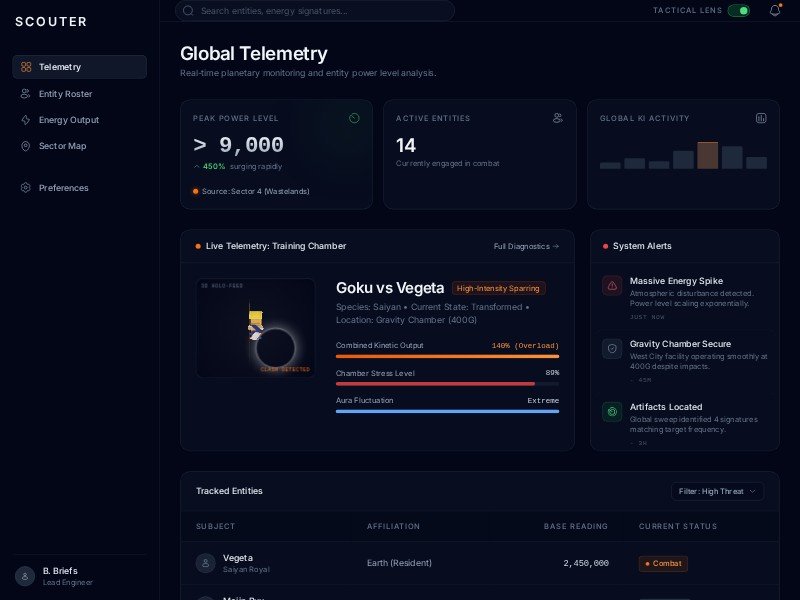
Task: Click the Full Diagnostics link
Action: click(x=526, y=246)
